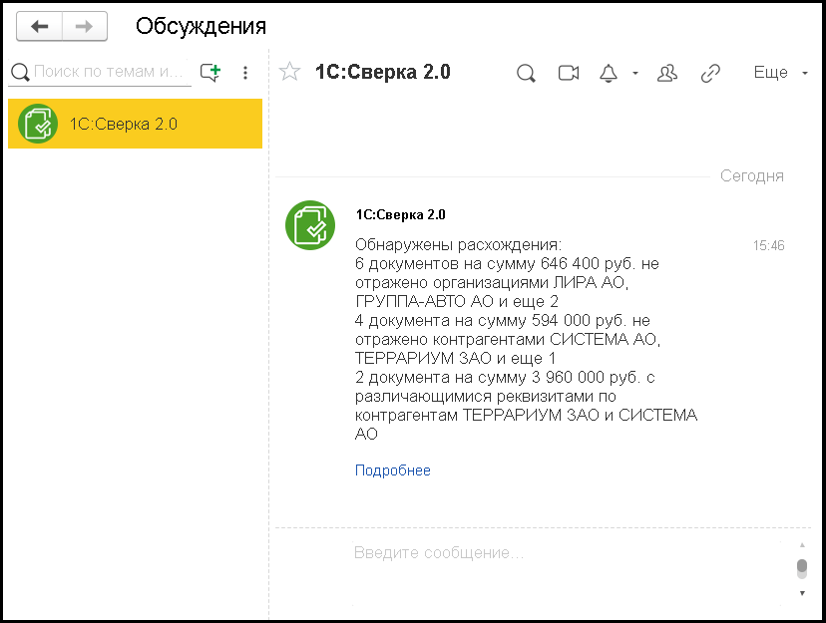Viewport: 826px width, 623px height.
Task: Click the message time 15:46
Action: 769,245
